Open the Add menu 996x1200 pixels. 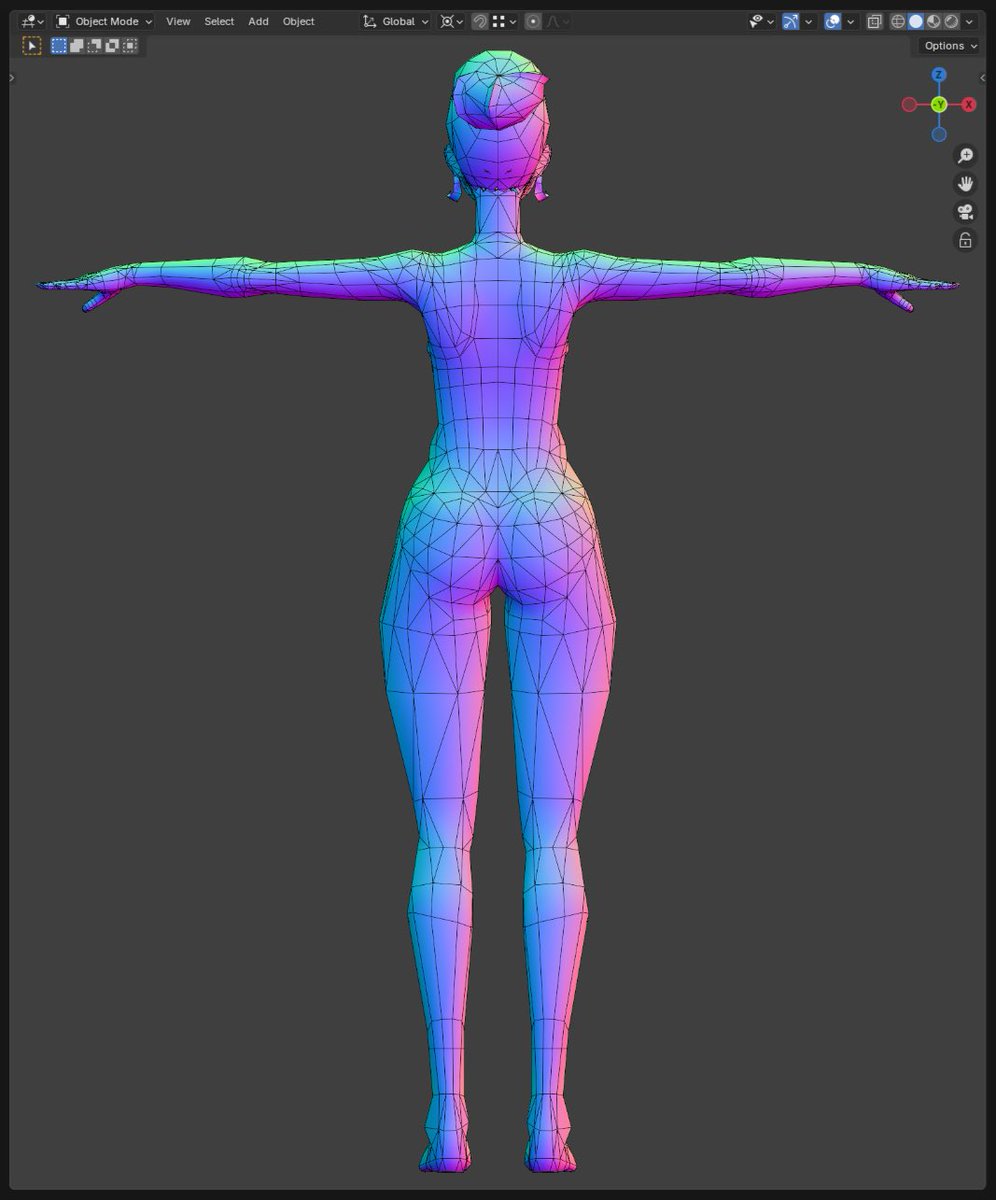pos(258,21)
